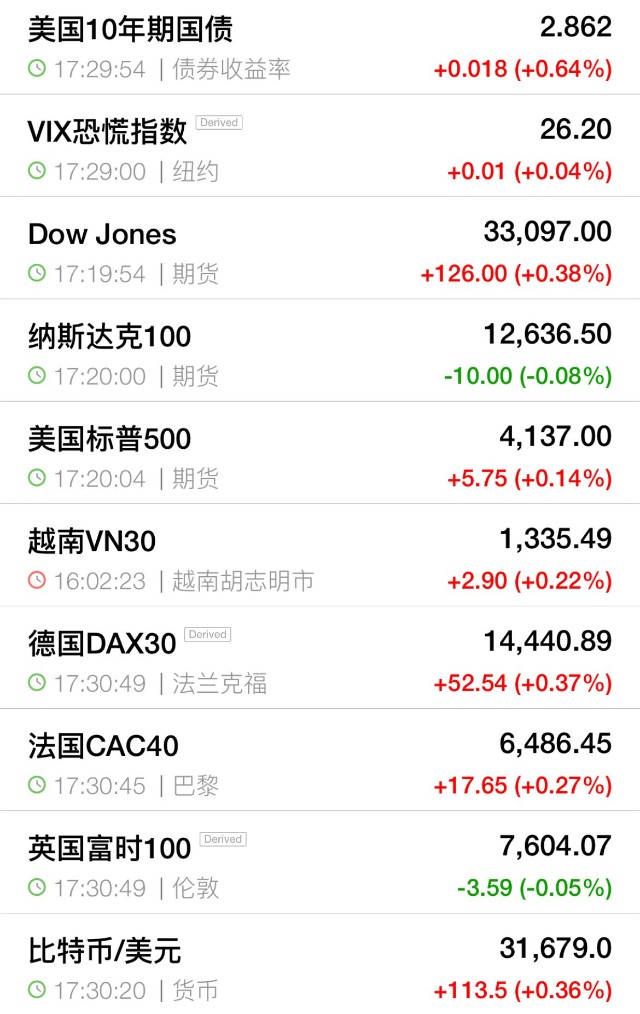Select the 法国CAC40 index row
This screenshot has height=1014, width=640.
click(x=320, y=760)
